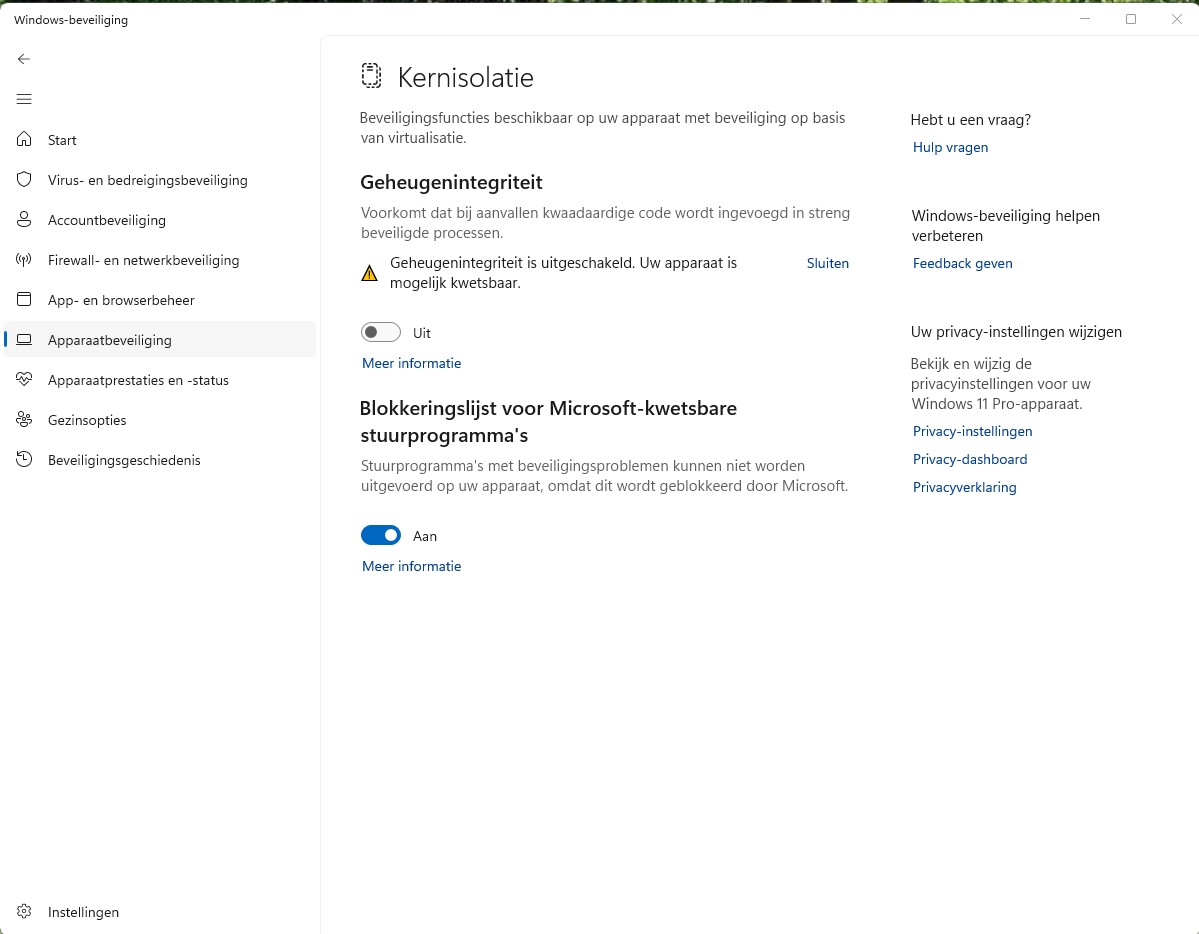Viewport: 1199px width, 934px height.
Task: Open Meer informatie under Blokkeringslijst
Action: pyautogui.click(x=411, y=566)
